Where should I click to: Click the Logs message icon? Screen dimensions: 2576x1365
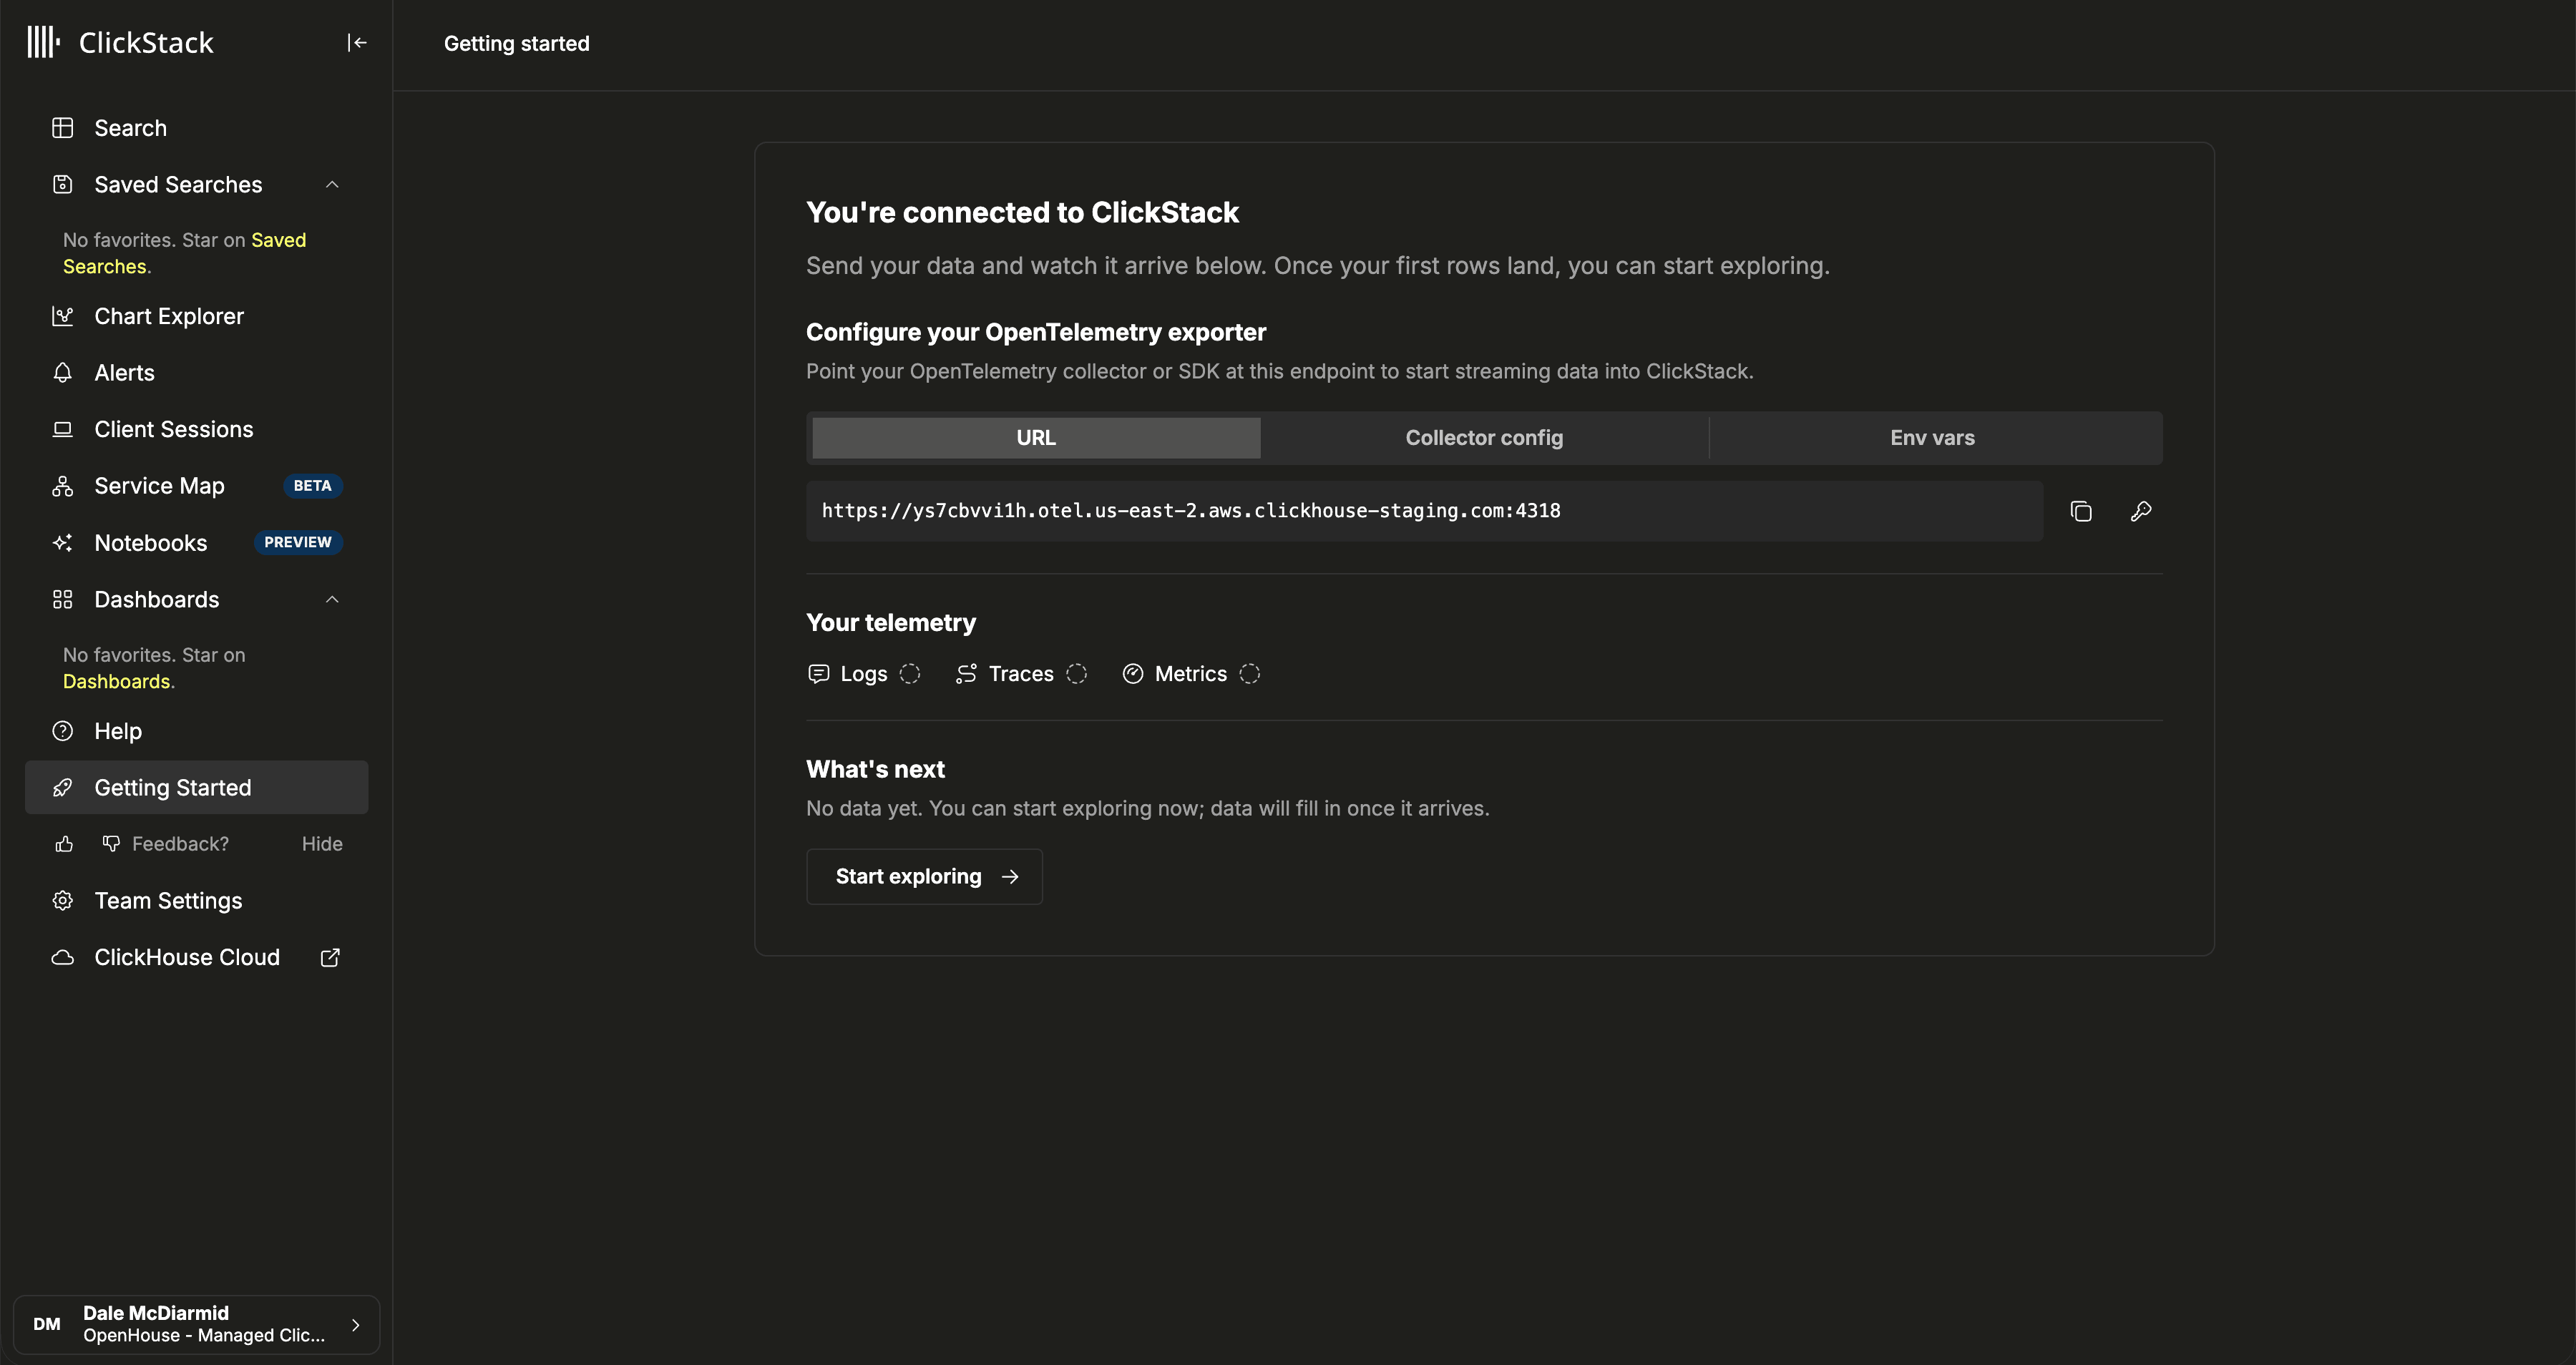coord(818,674)
